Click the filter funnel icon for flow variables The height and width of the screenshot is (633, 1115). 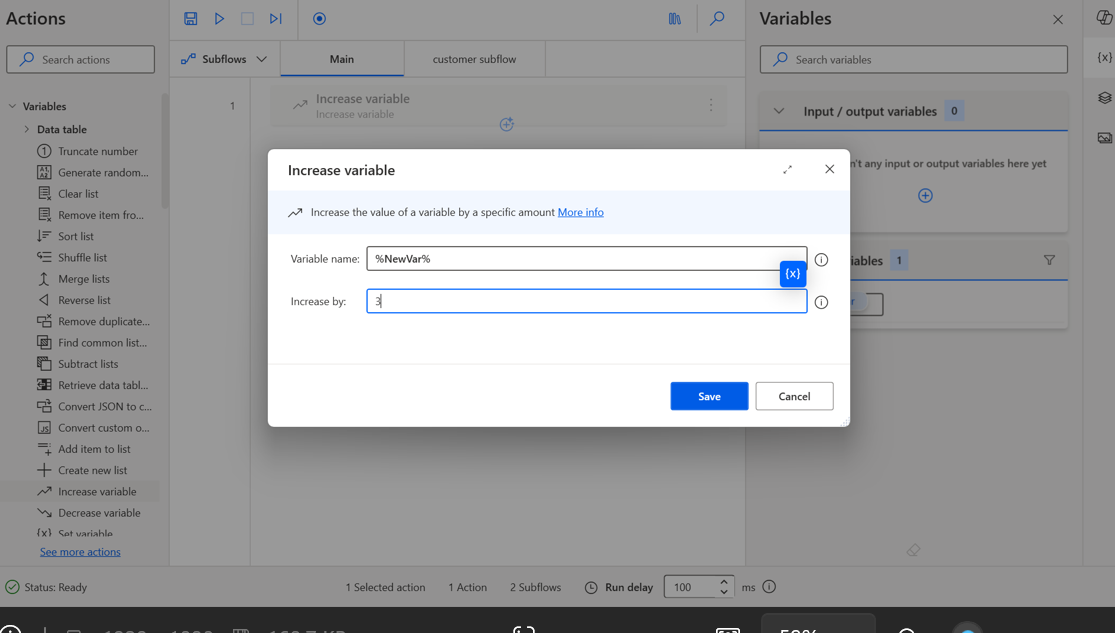(1049, 260)
